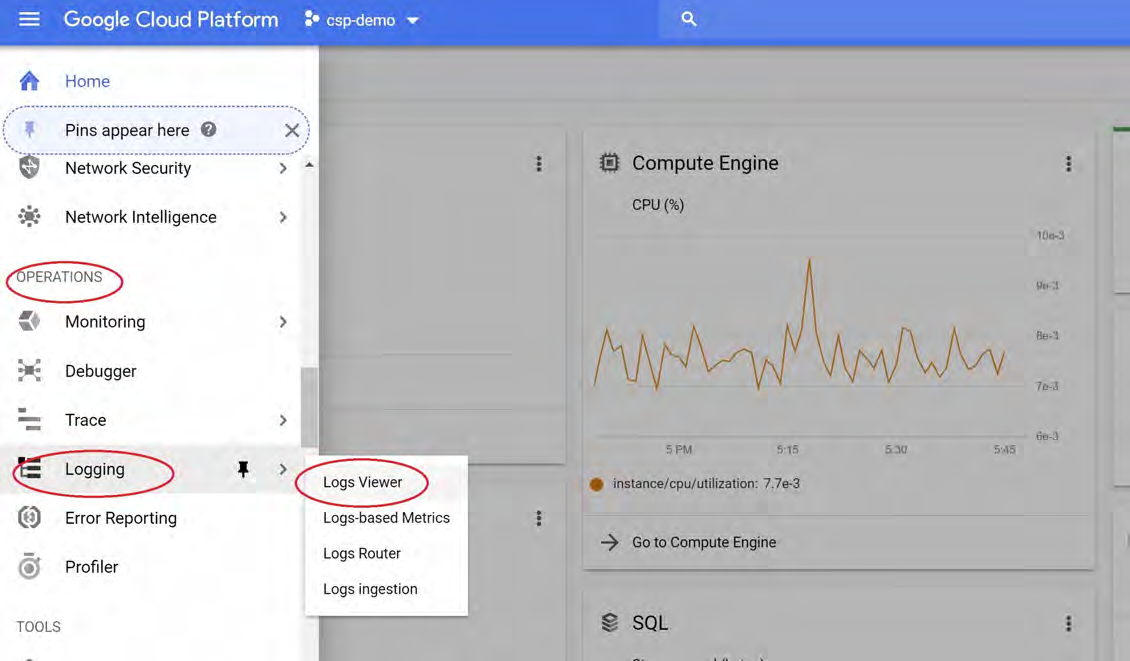This screenshot has height=661, width=1130.
Task: Click the Network Security shield icon
Action: (x=30, y=168)
